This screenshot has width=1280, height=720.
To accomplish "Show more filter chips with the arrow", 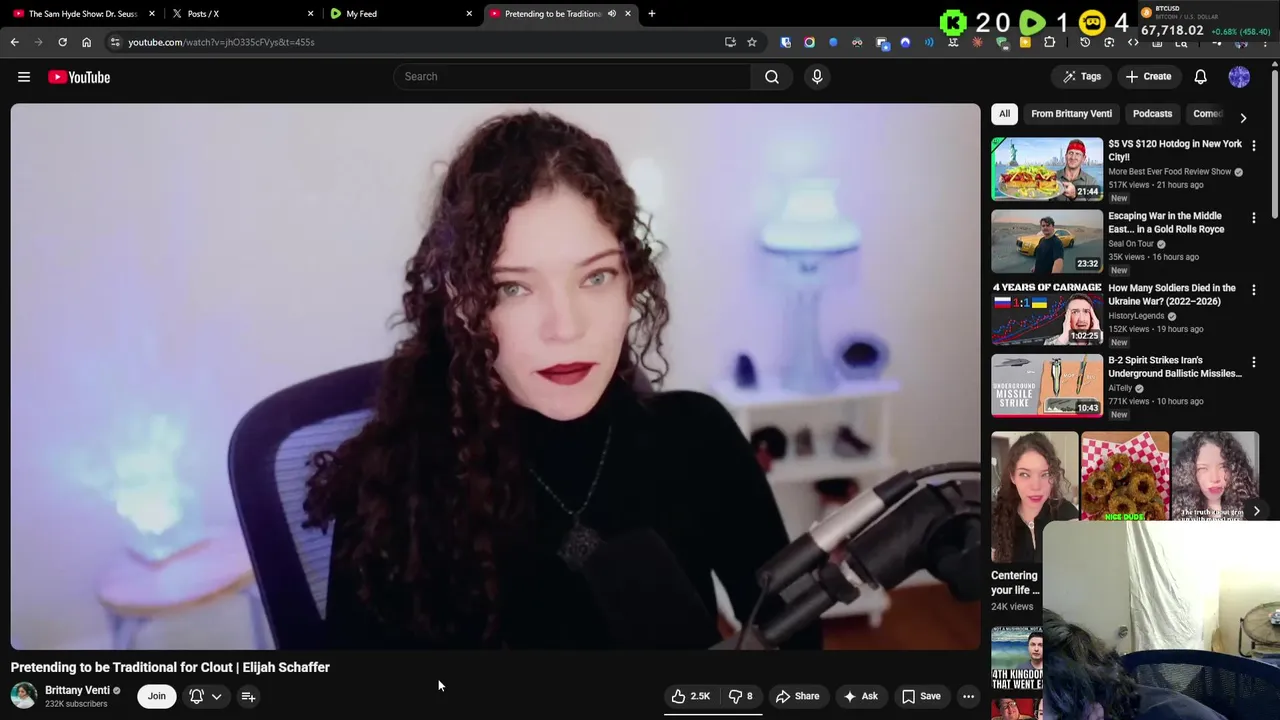I will tap(1243, 117).
